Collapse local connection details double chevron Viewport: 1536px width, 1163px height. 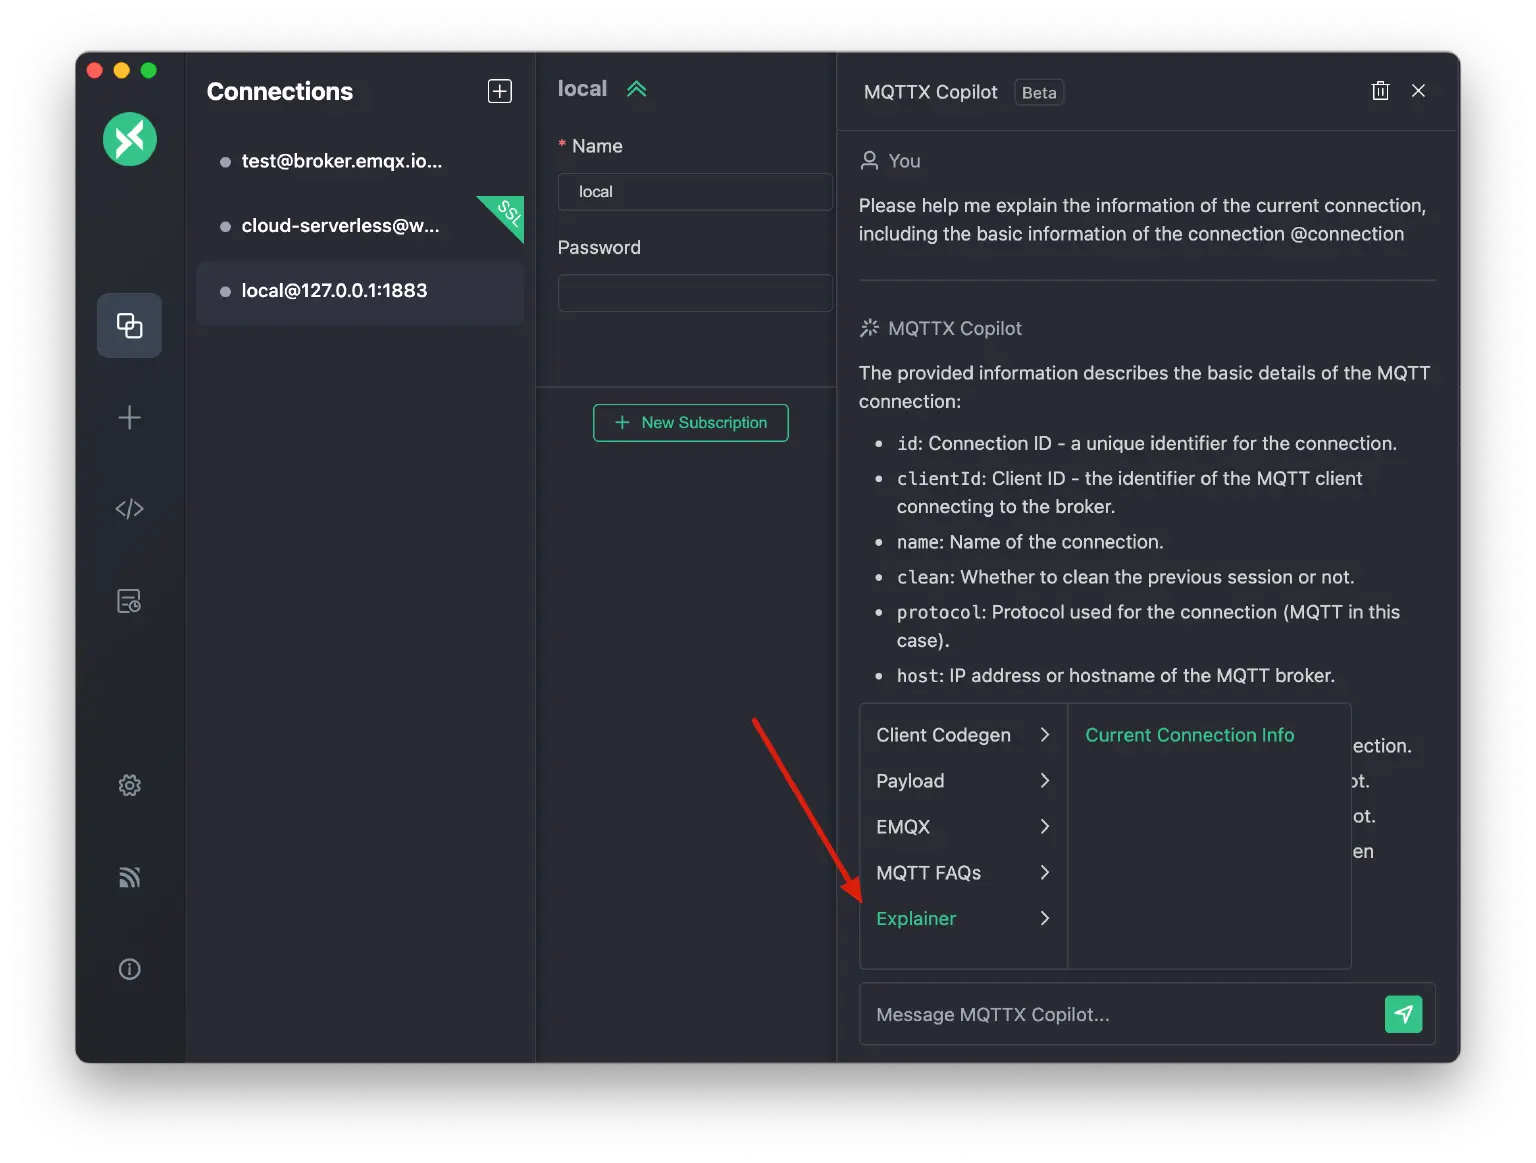(x=636, y=89)
